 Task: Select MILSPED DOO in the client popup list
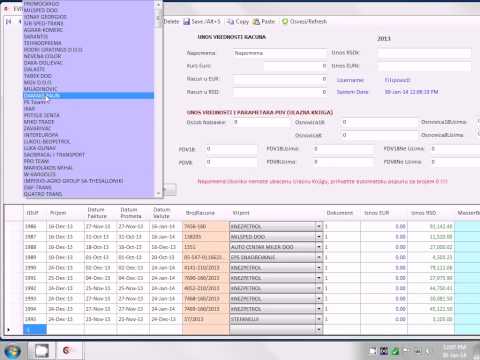[x=89, y=10]
